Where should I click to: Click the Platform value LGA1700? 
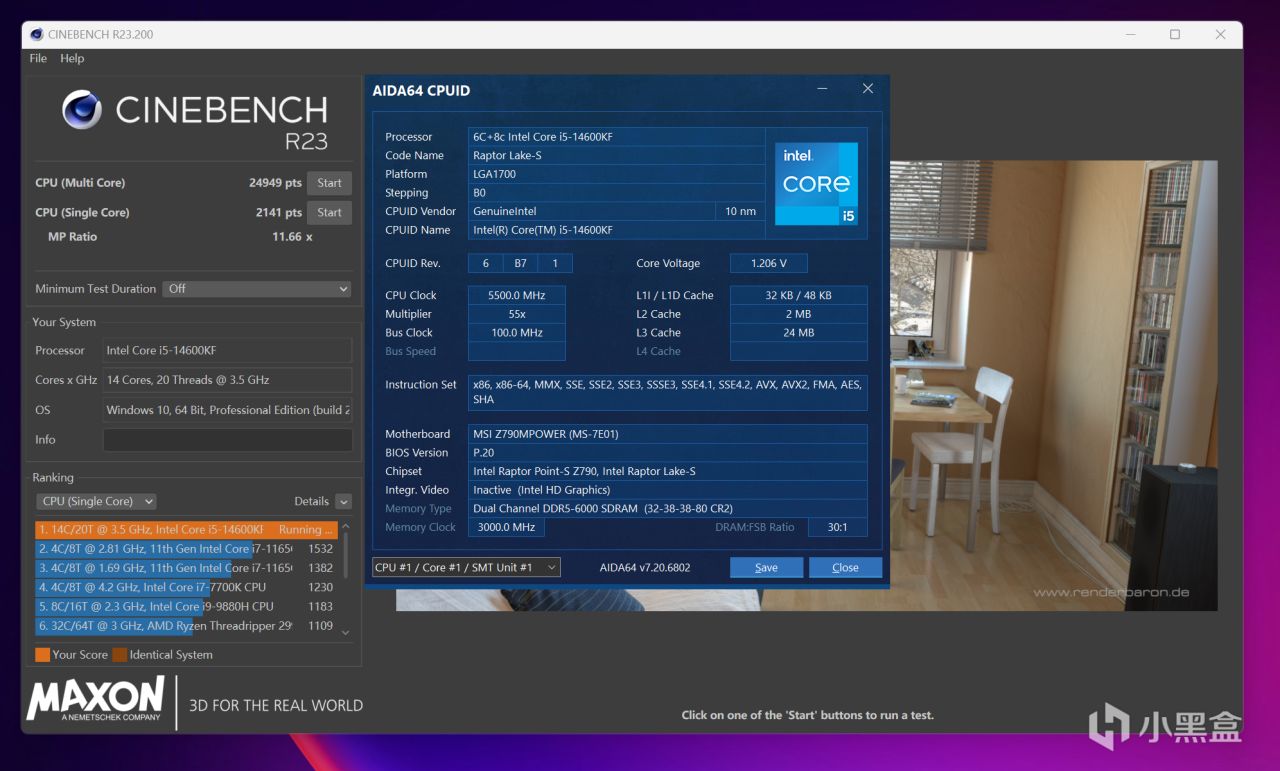(x=617, y=174)
